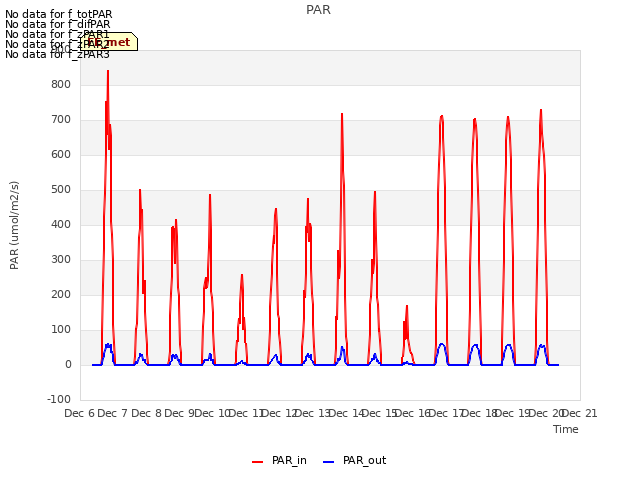
Task: Click the 500 y-axis tick label
Action: (x=61, y=190)
